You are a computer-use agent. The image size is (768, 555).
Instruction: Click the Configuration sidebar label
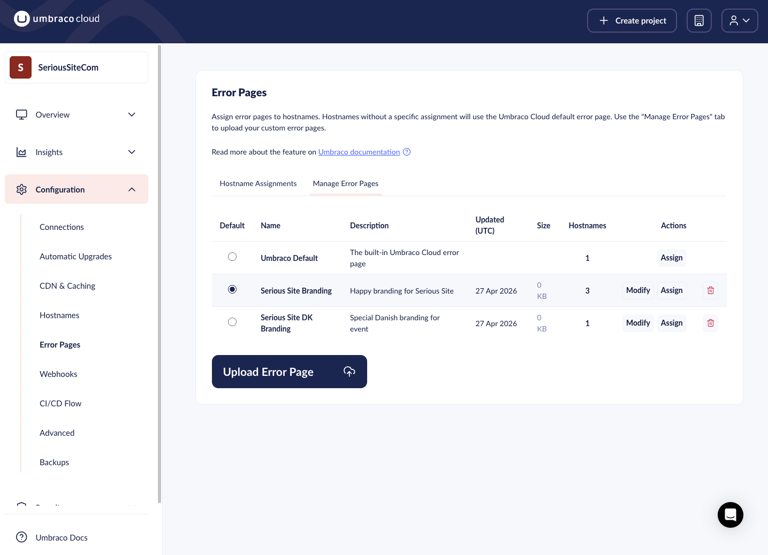point(60,190)
